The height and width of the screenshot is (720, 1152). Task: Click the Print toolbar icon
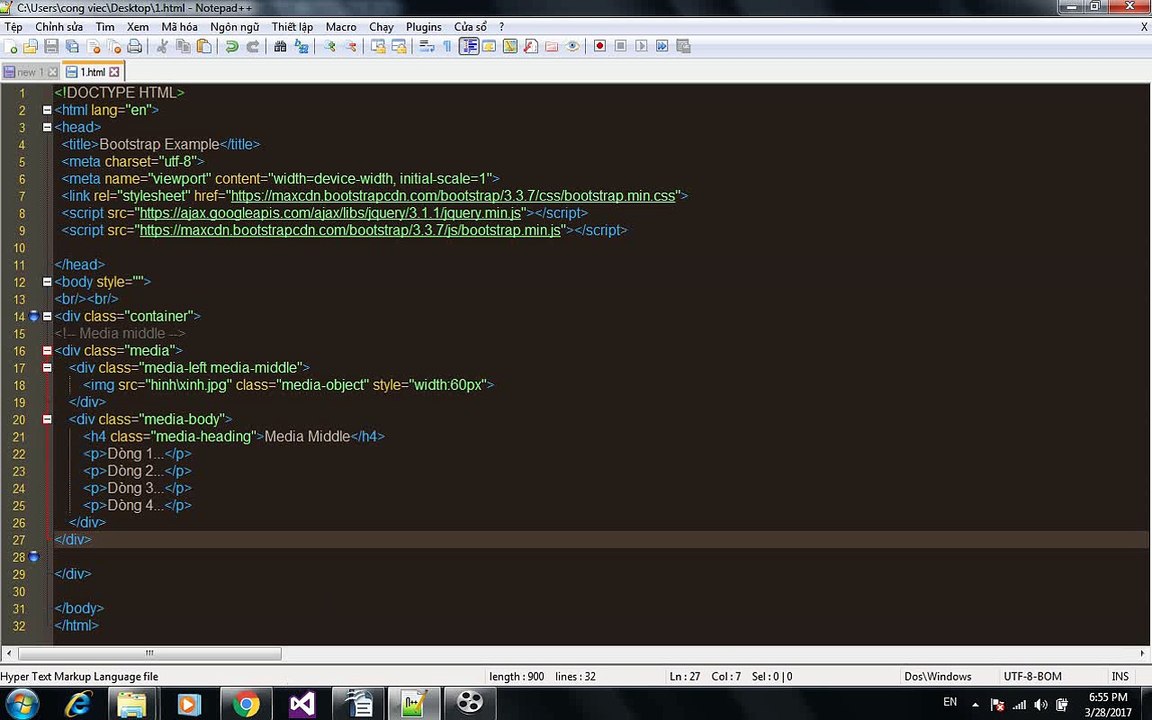tap(134, 46)
